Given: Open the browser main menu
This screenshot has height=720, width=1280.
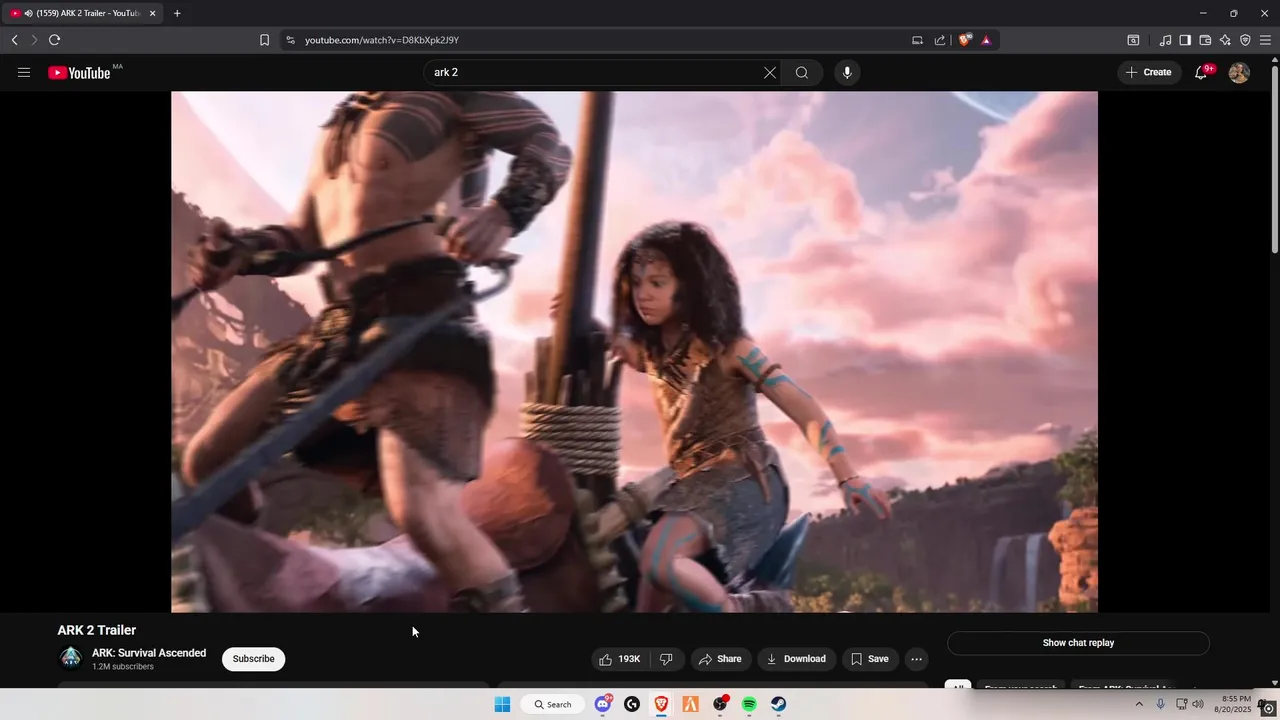Looking at the screenshot, I should click(x=1265, y=40).
